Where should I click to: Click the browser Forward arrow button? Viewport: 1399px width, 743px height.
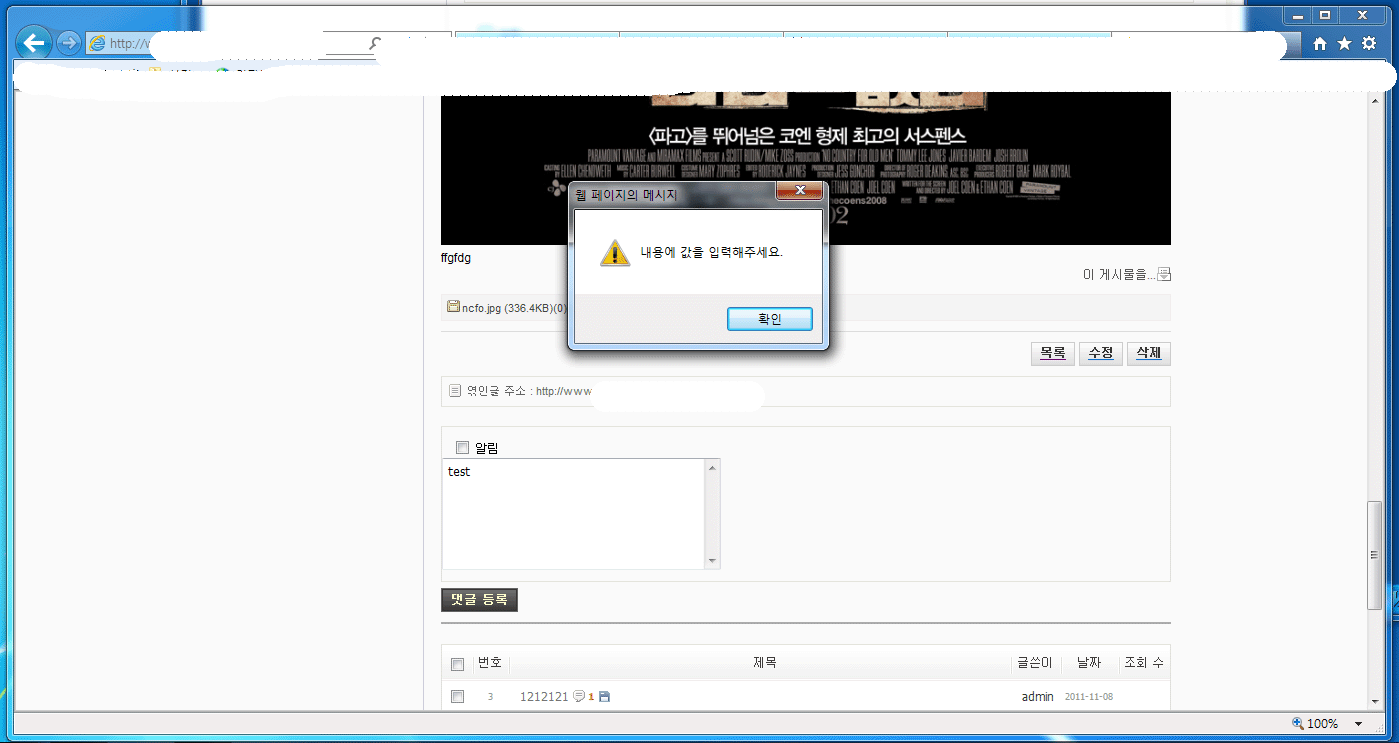(68, 43)
